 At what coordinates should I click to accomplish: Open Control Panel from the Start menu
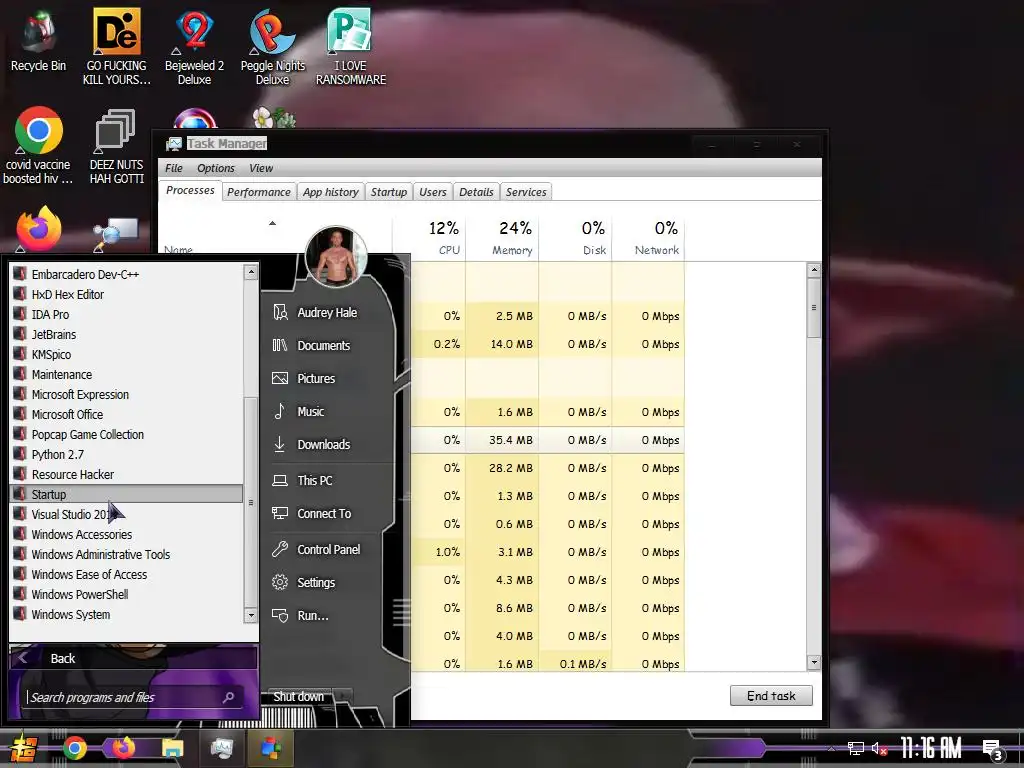(x=328, y=550)
